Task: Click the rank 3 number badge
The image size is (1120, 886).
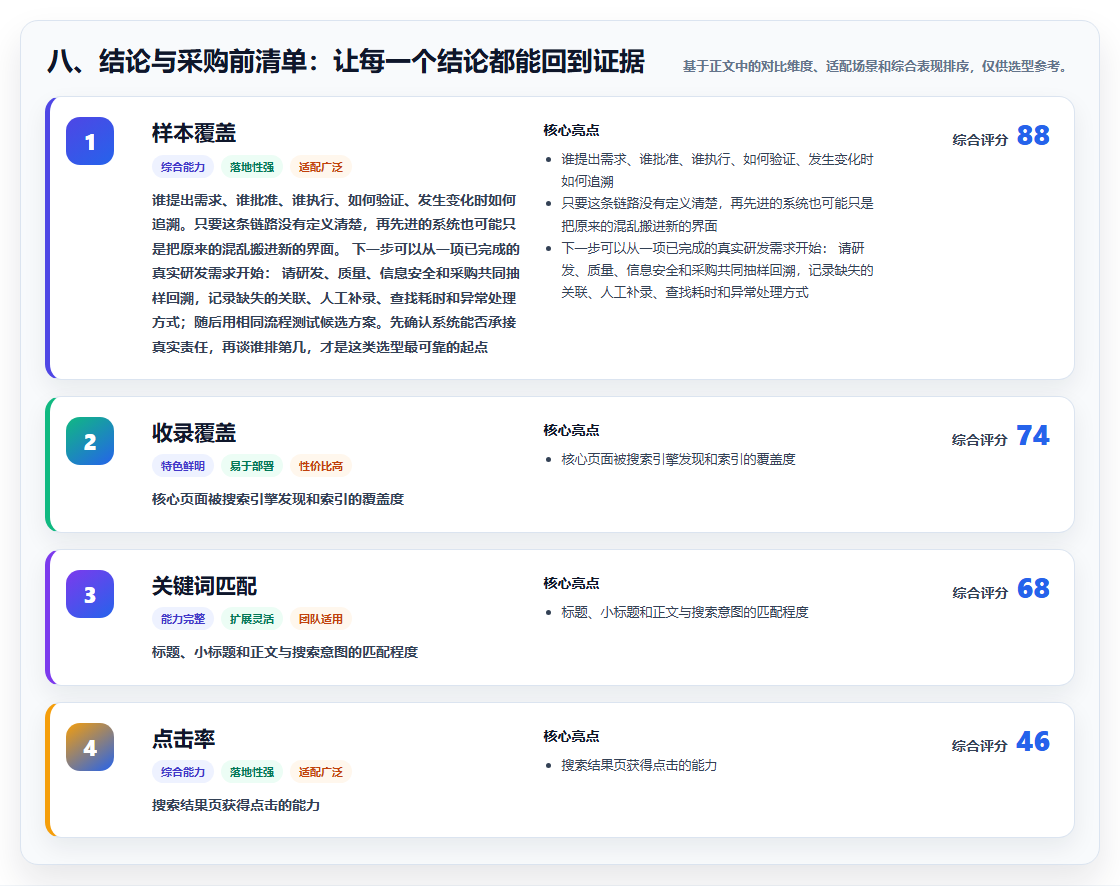Action: click(90, 594)
